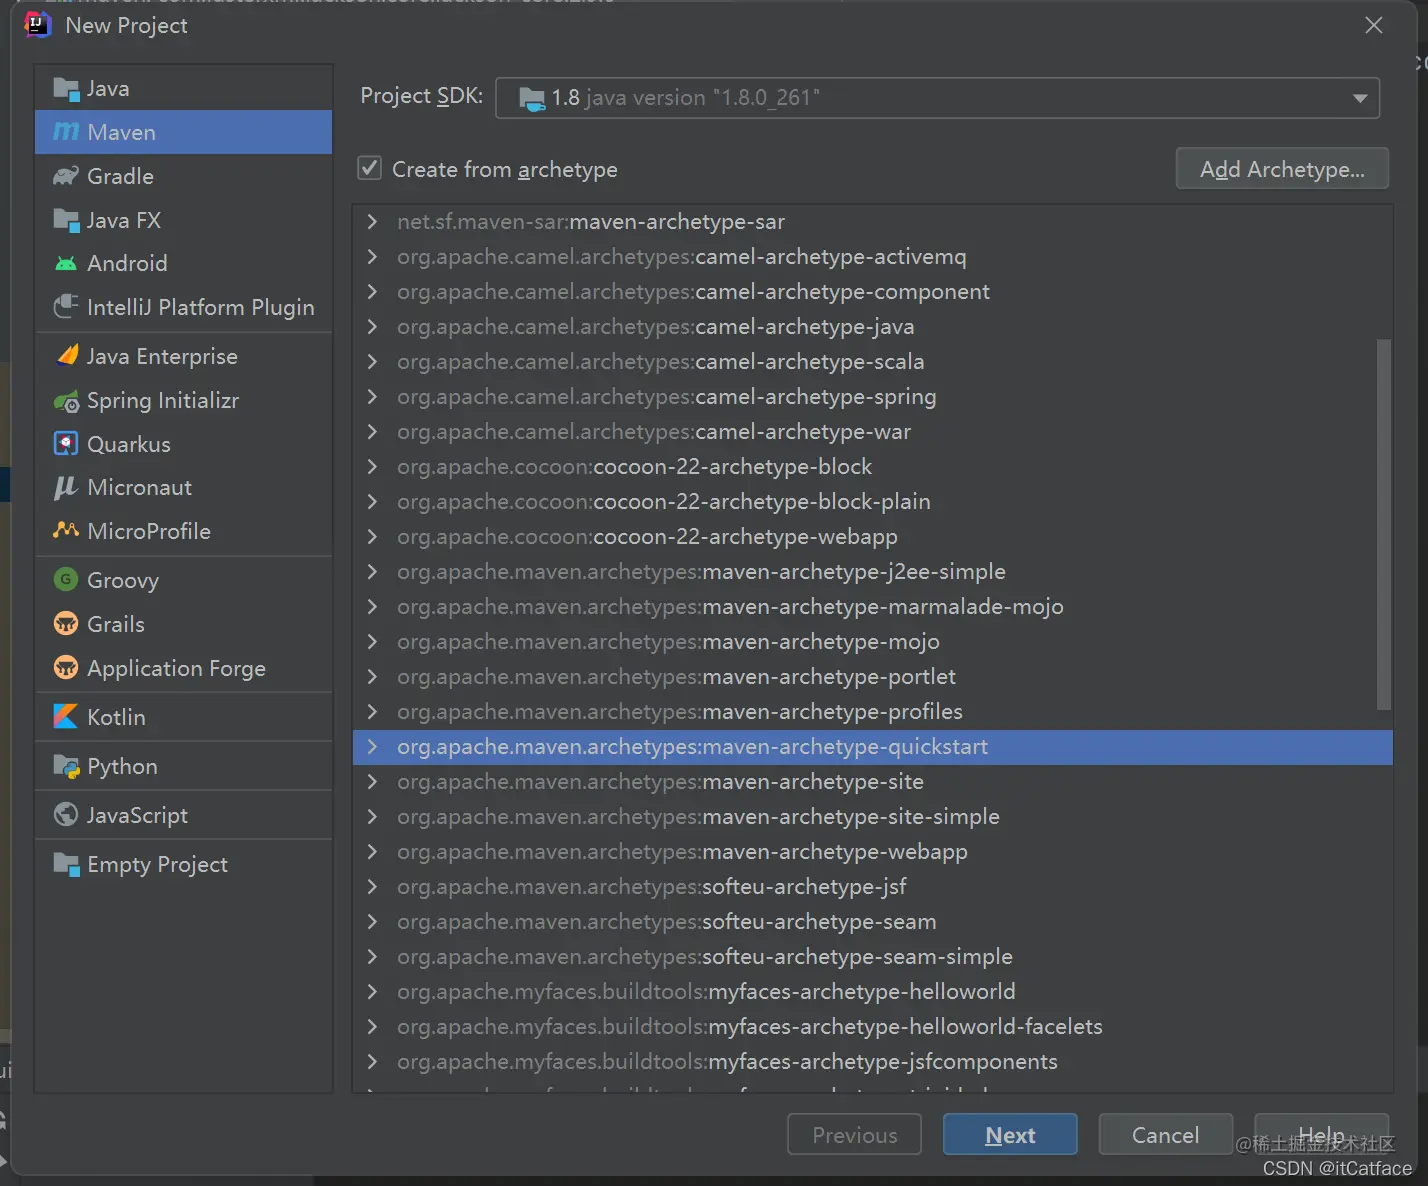Click the Python folder icon

(66, 767)
